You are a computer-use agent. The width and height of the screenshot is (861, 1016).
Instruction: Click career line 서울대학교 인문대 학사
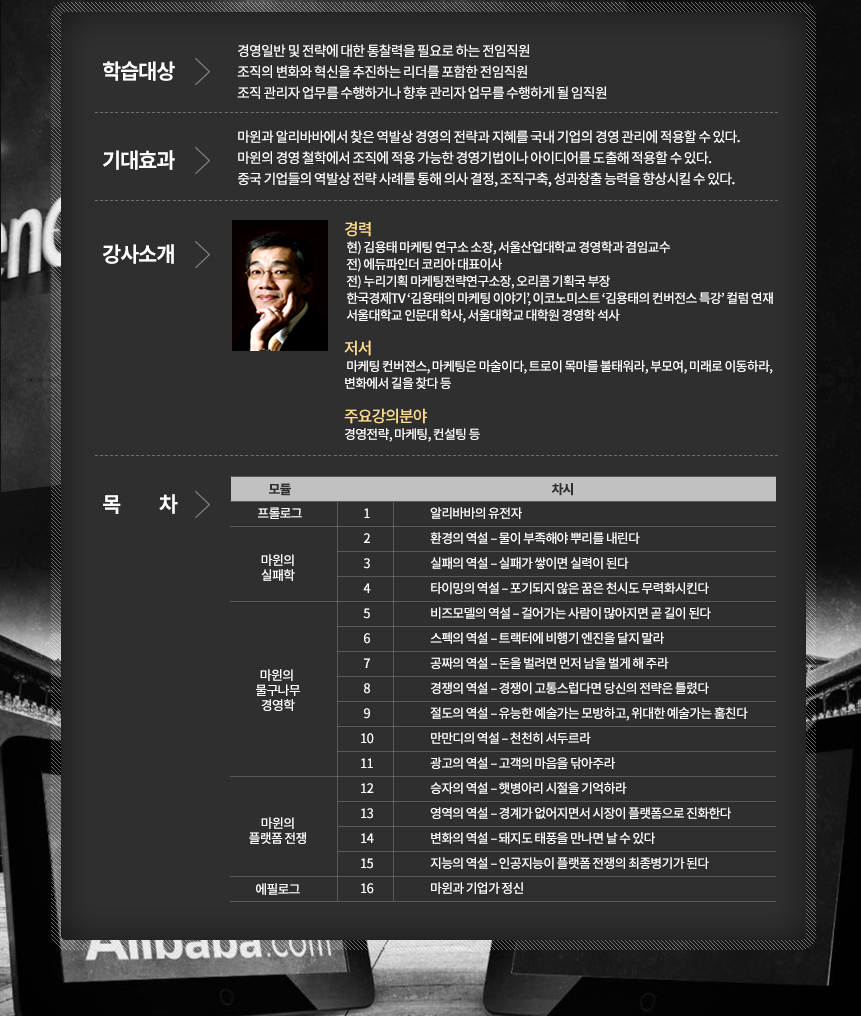tap(483, 316)
